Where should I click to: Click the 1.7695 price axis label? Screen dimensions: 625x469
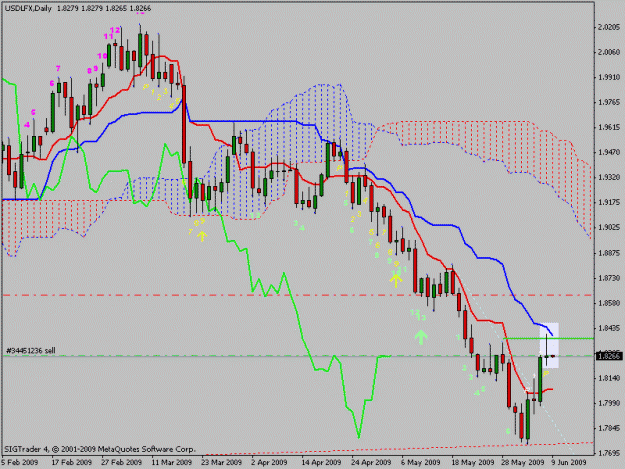(609, 453)
